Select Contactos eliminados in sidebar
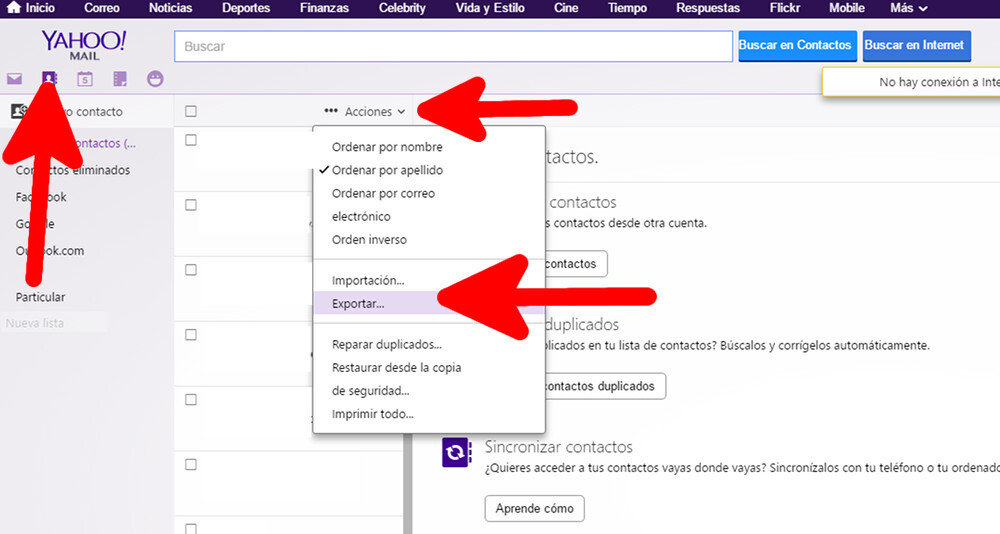Image resolution: width=1000 pixels, height=534 pixels. [x=73, y=170]
